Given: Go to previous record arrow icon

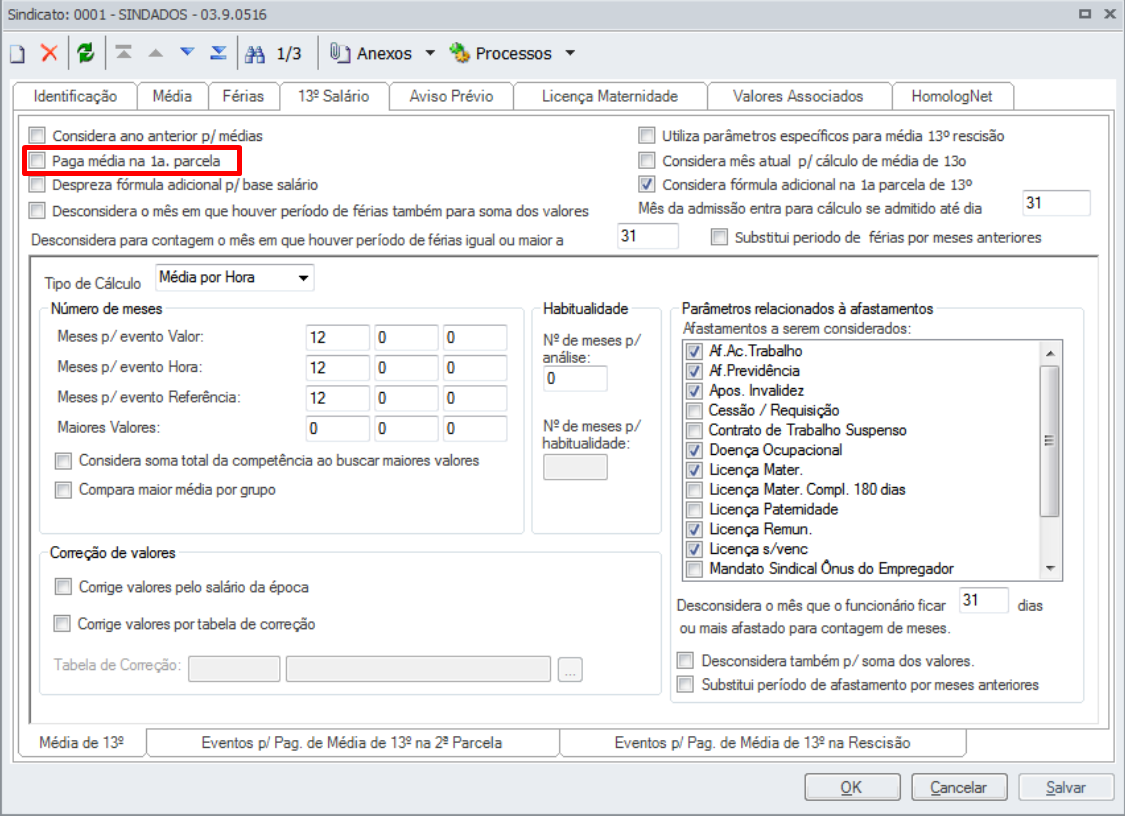Looking at the screenshot, I should pyautogui.click(x=155, y=52).
